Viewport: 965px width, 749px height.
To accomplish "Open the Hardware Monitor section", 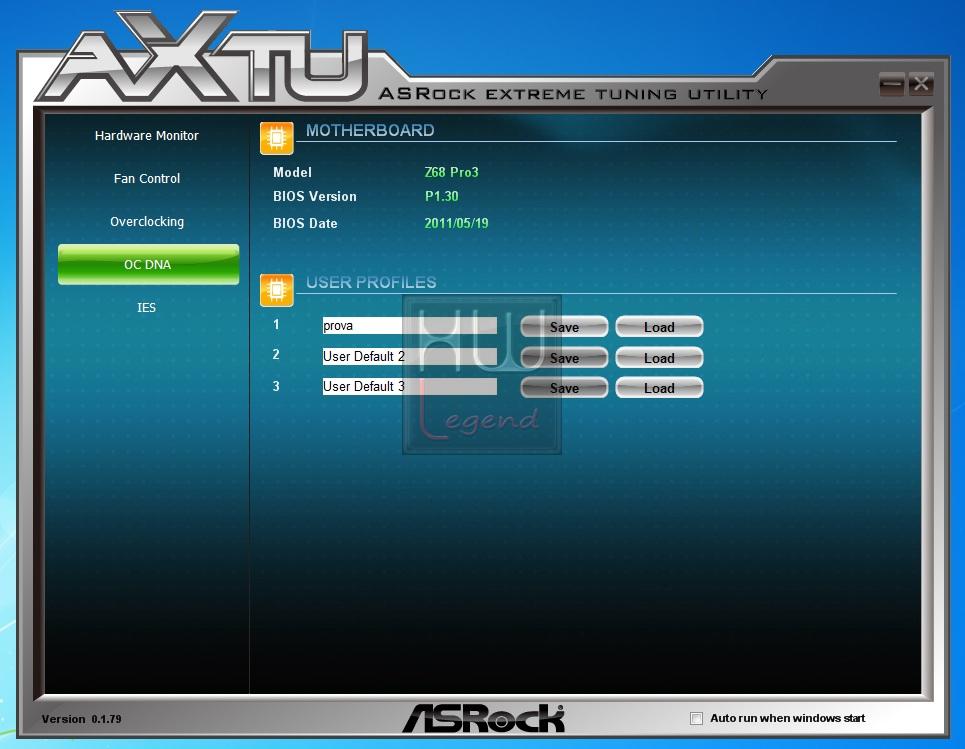I will [x=146, y=135].
